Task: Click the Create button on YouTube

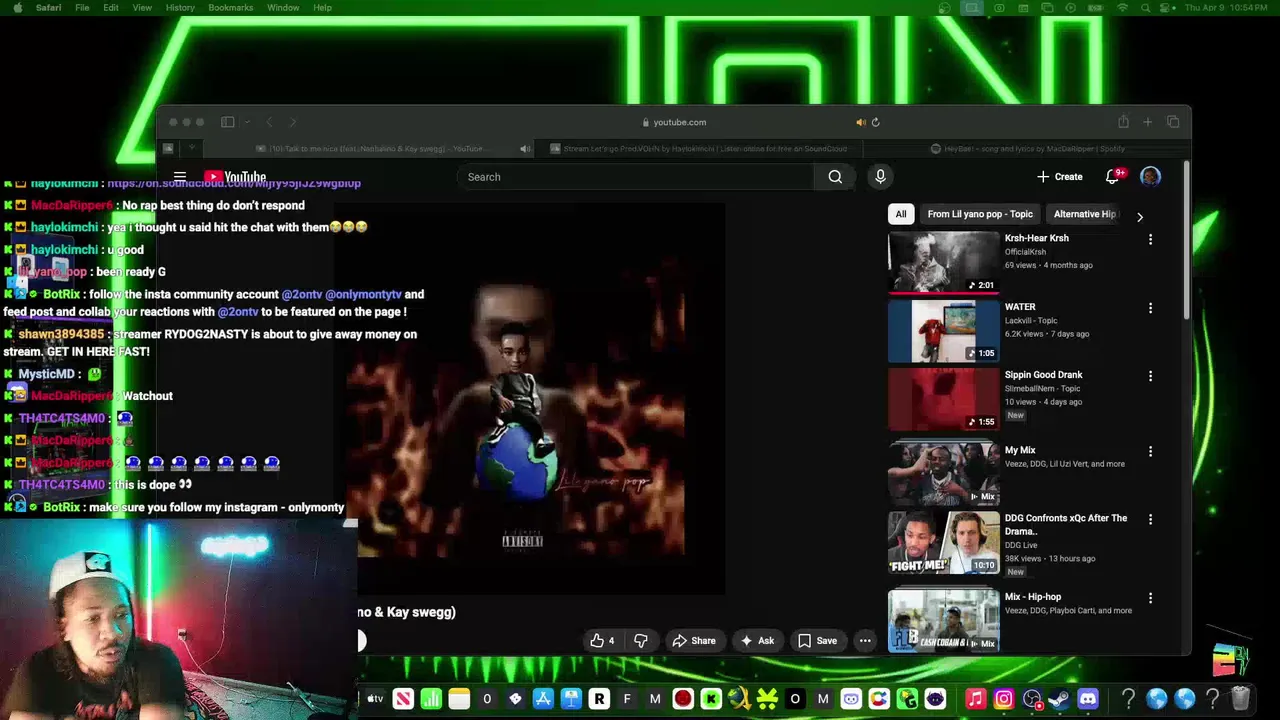Action: click(x=1060, y=177)
